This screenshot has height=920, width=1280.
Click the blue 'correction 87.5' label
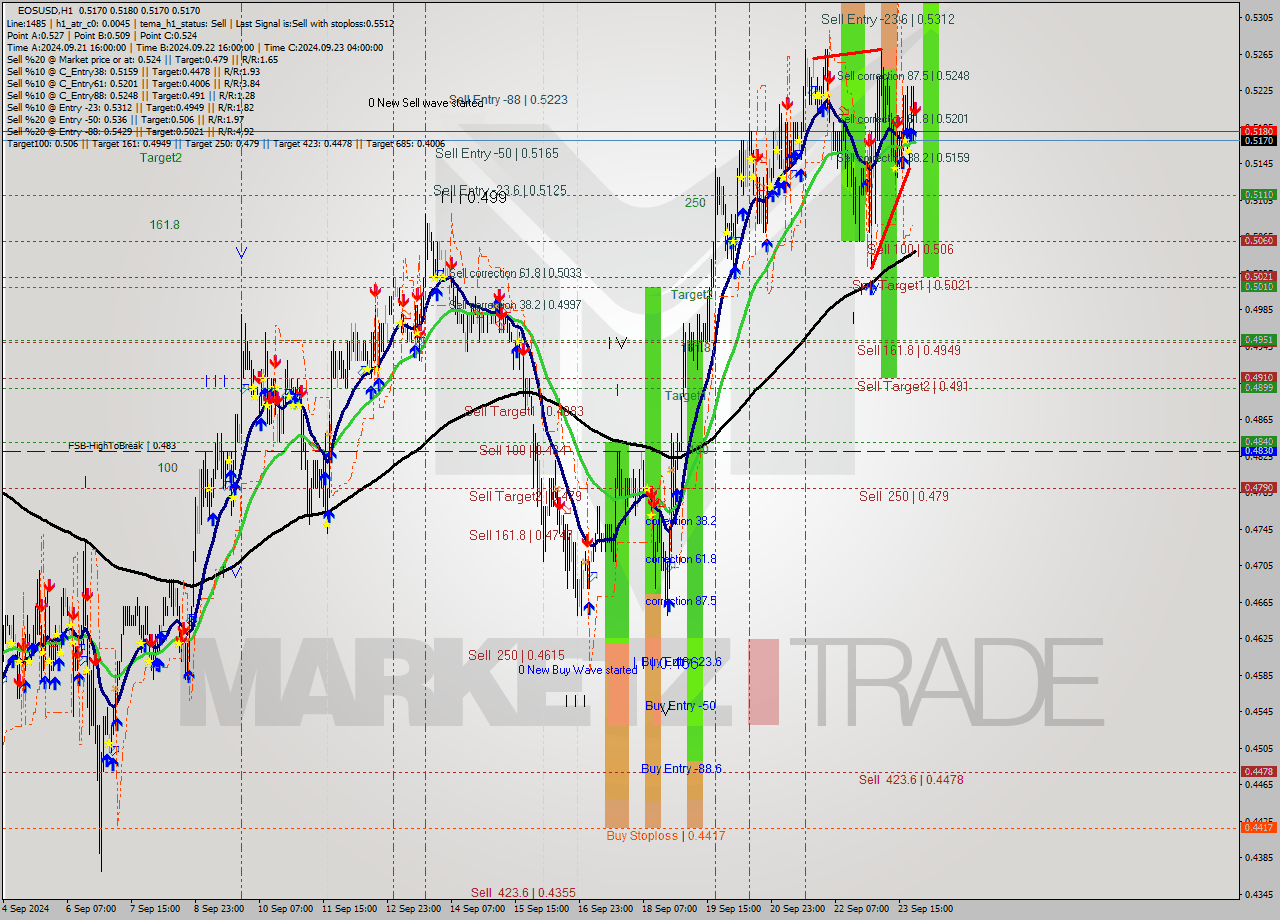tap(681, 601)
